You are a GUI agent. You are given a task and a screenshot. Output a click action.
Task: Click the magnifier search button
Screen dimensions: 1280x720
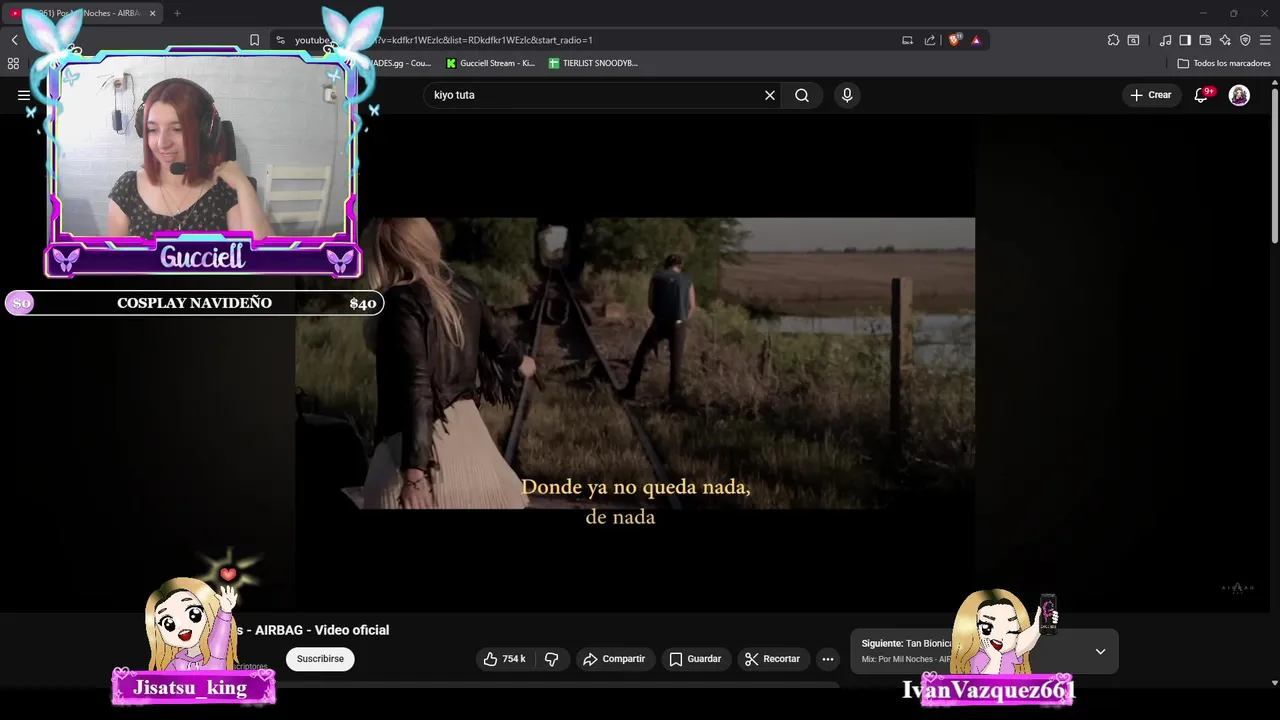(802, 95)
